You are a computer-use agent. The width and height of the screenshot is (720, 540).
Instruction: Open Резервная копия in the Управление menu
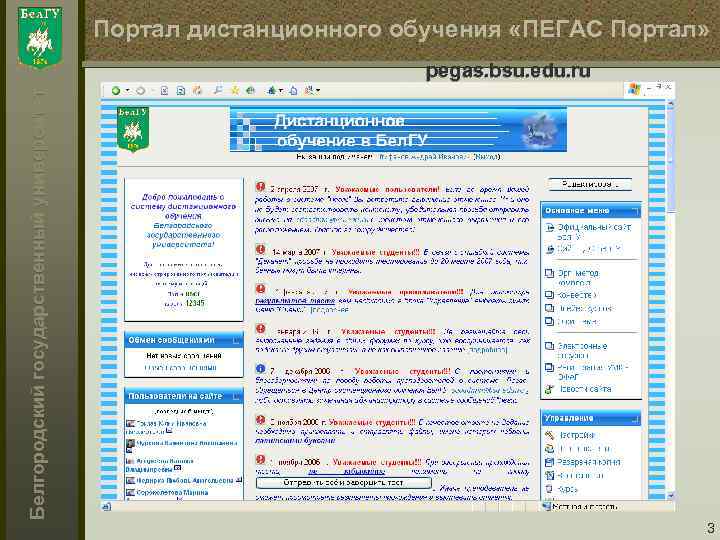pyautogui.click(x=589, y=462)
